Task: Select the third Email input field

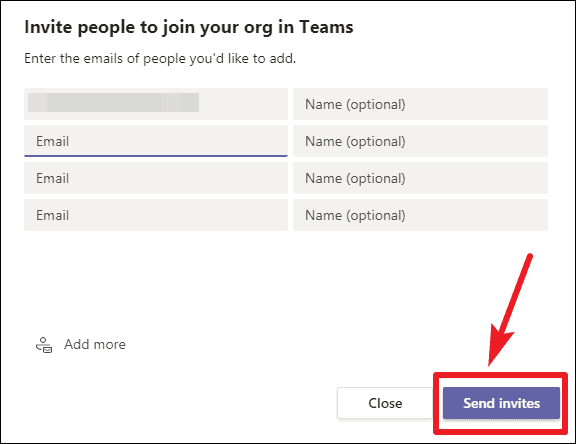Action: pos(156,178)
